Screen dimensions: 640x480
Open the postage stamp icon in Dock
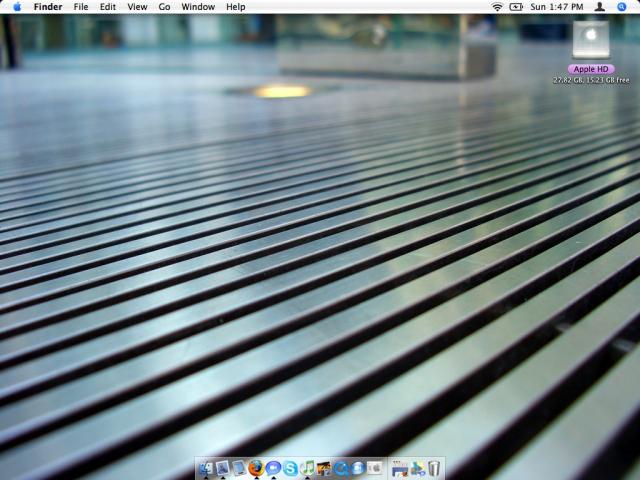click(x=222, y=468)
